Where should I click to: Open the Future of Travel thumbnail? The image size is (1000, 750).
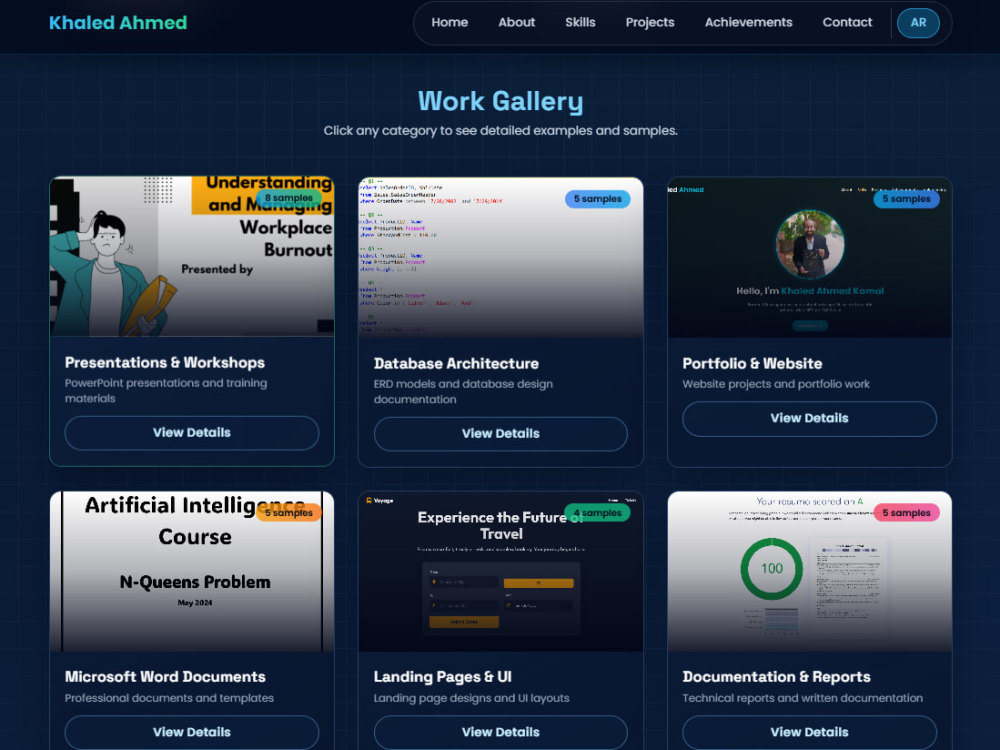click(500, 571)
